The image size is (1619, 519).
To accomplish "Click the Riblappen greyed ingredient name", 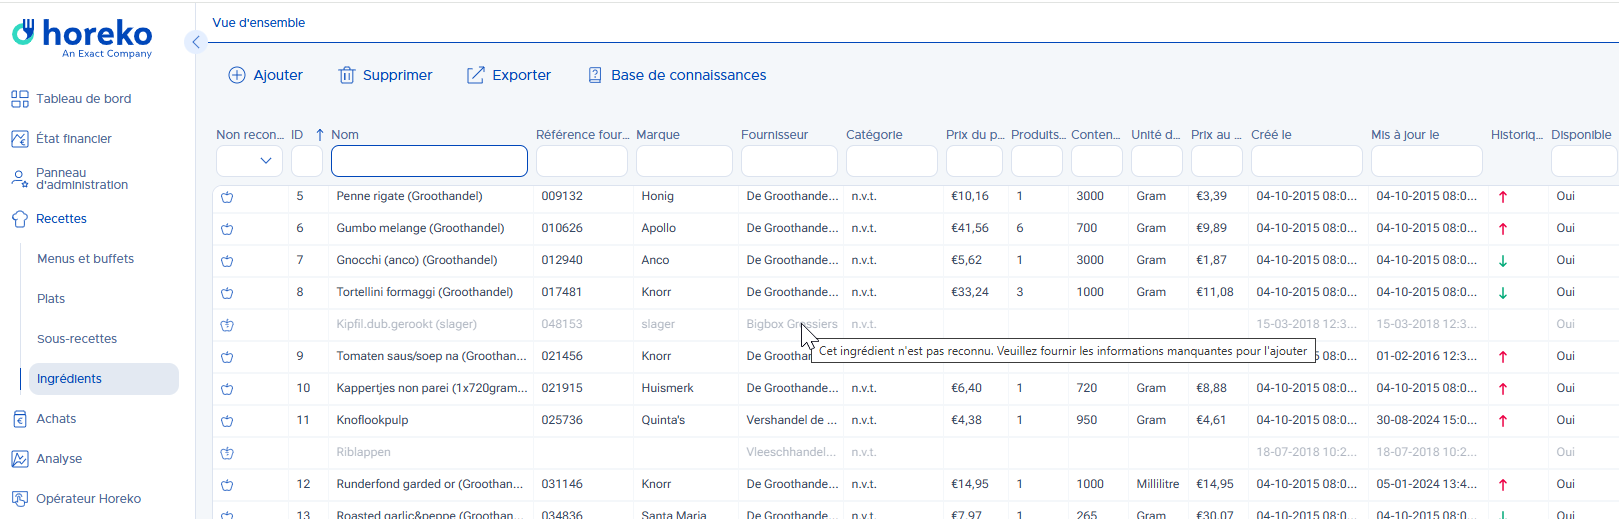I will (x=363, y=452).
